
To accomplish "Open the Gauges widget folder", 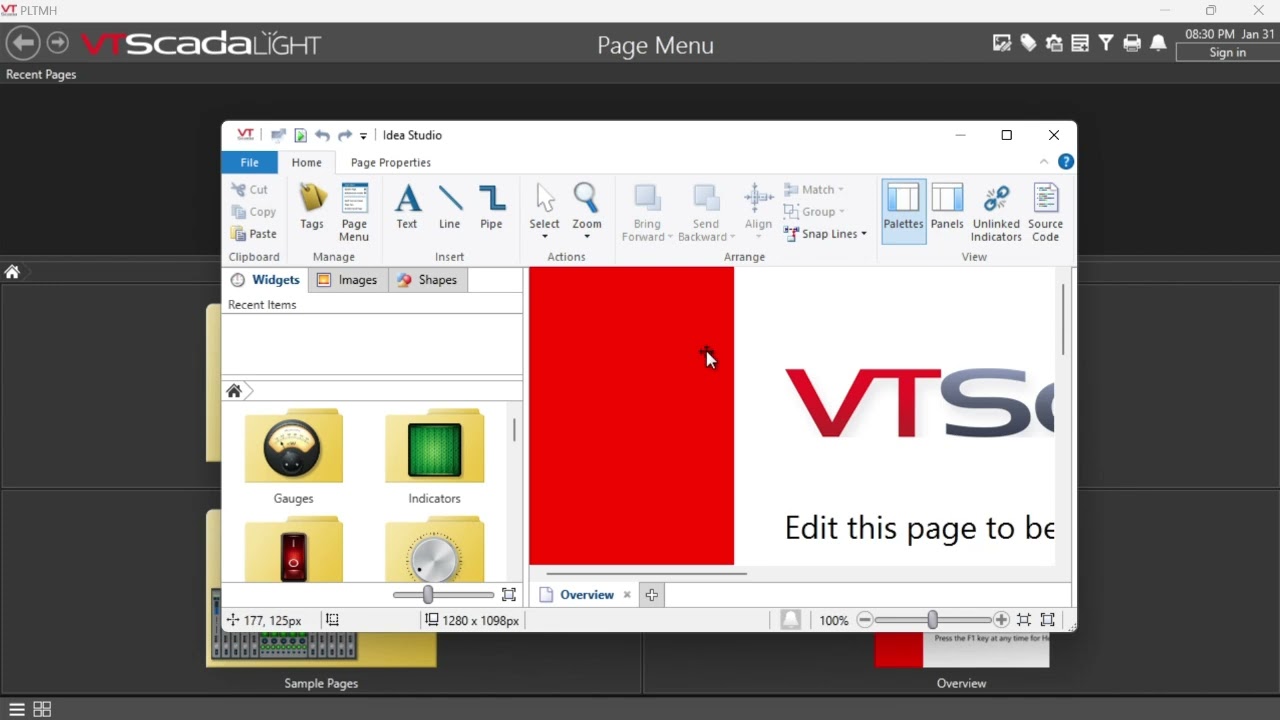I will click(x=293, y=457).
